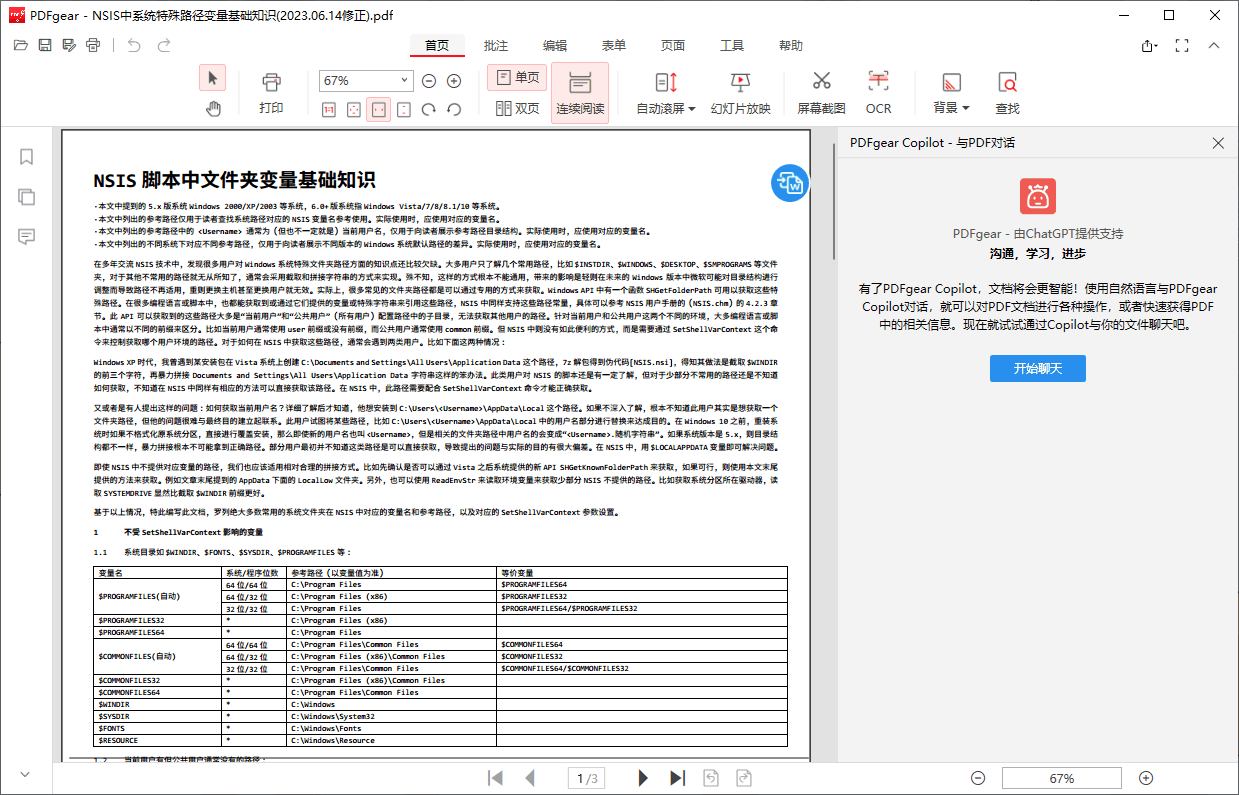Viewport: 1239px width, 795px height.
Task: Open the comments panel in left sidebar
Action: point(26,236)
